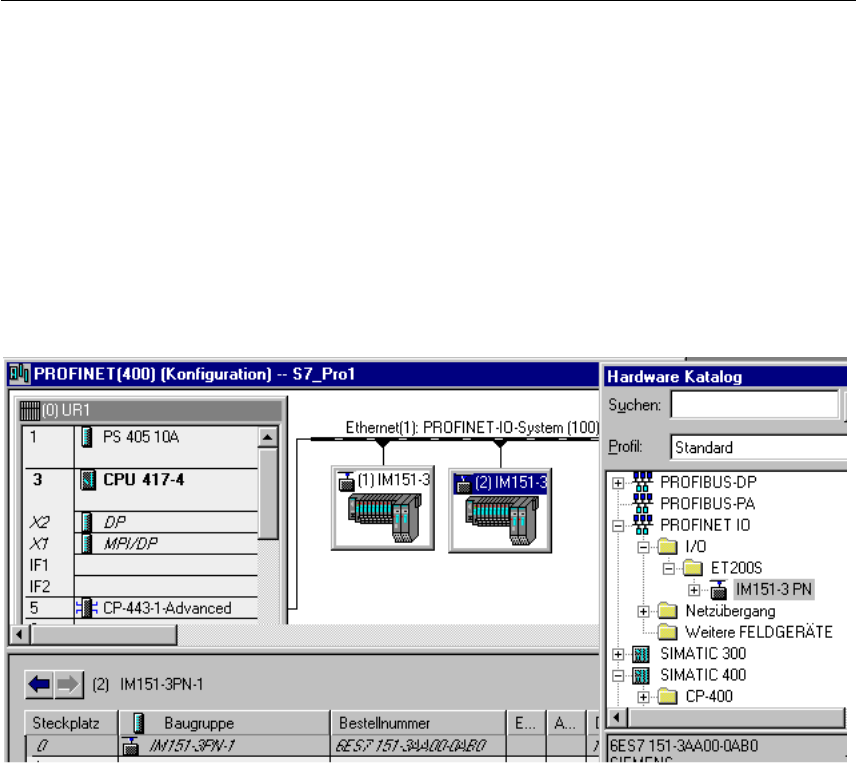Click the Baugruppe column header
Image resolution: width=856 pixels, height=765 pixels.
coord(223,722)
